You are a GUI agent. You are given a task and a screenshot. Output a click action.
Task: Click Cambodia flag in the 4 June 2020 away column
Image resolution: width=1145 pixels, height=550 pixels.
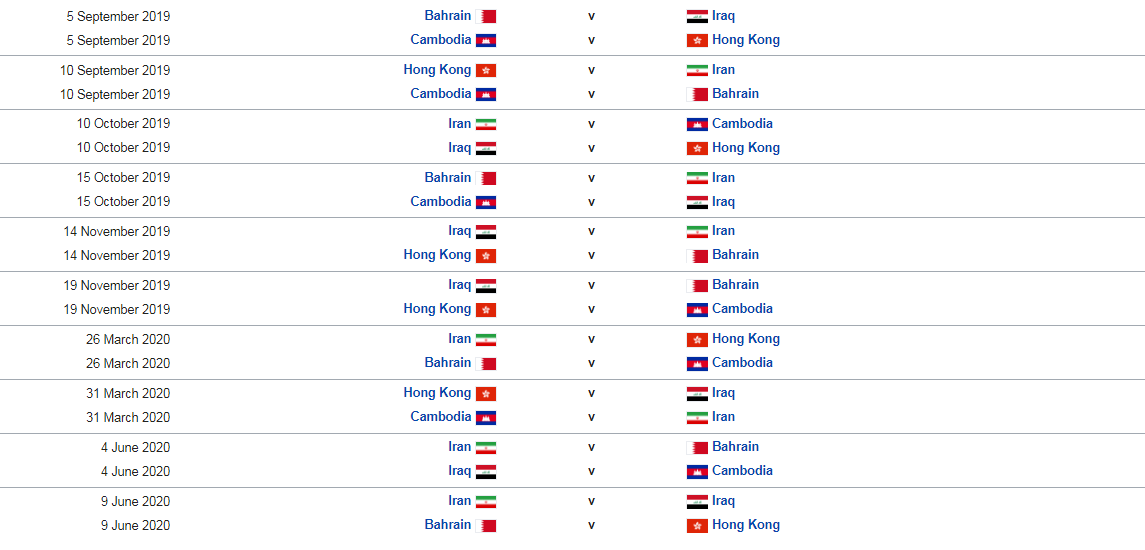697,471
